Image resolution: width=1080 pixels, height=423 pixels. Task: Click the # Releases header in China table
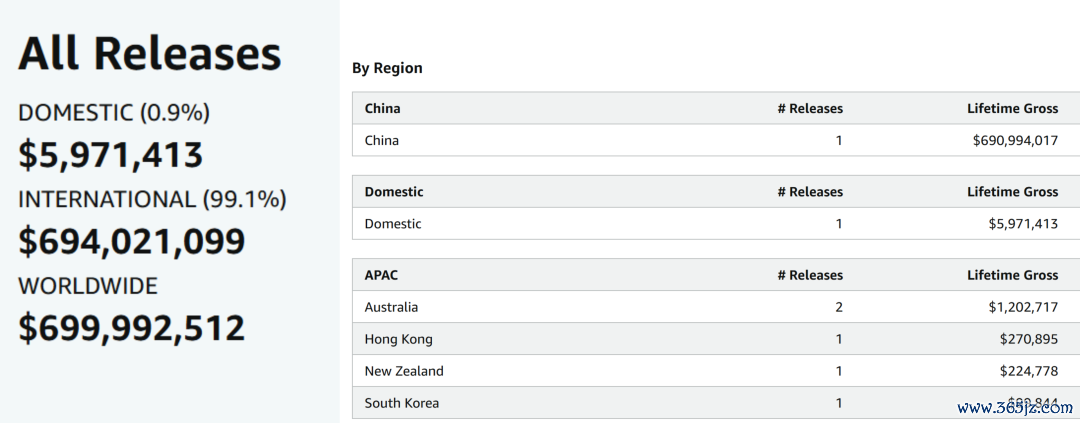(810, 108)
